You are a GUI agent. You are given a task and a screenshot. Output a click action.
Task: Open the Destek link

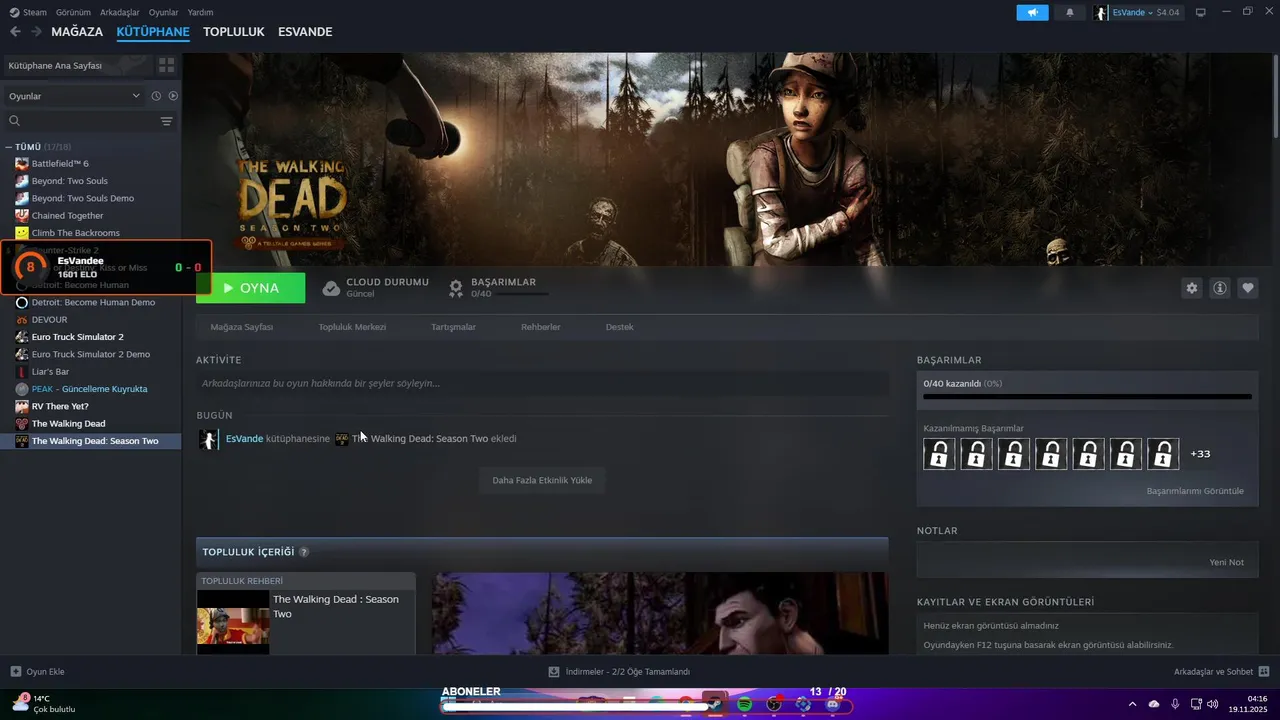click(x=620, y=327)
